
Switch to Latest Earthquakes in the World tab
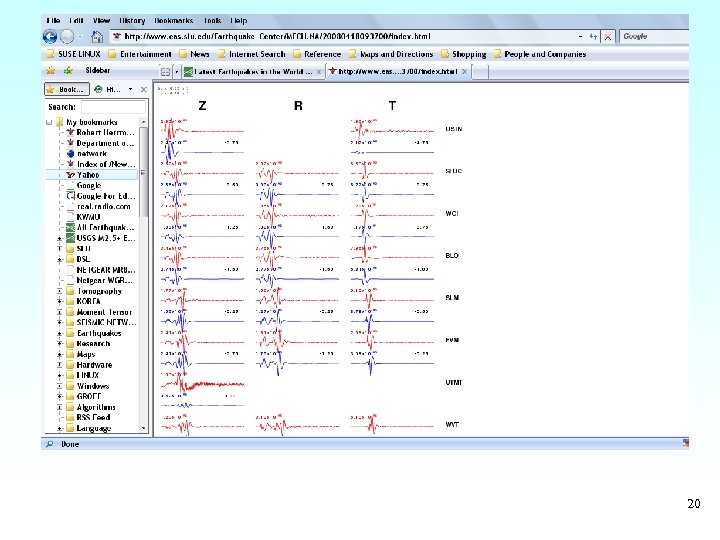[250, 71]
